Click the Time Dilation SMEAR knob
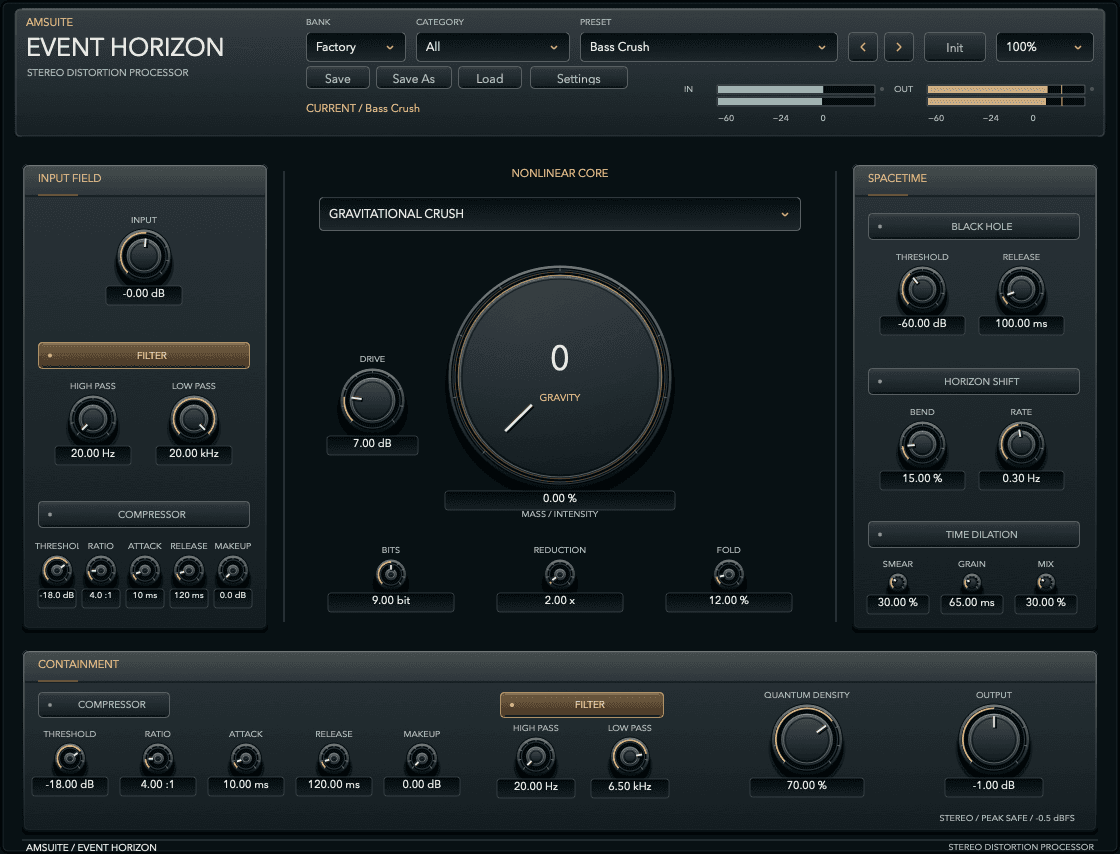Screen dimensions: 1120x854 tap(898, 583)
